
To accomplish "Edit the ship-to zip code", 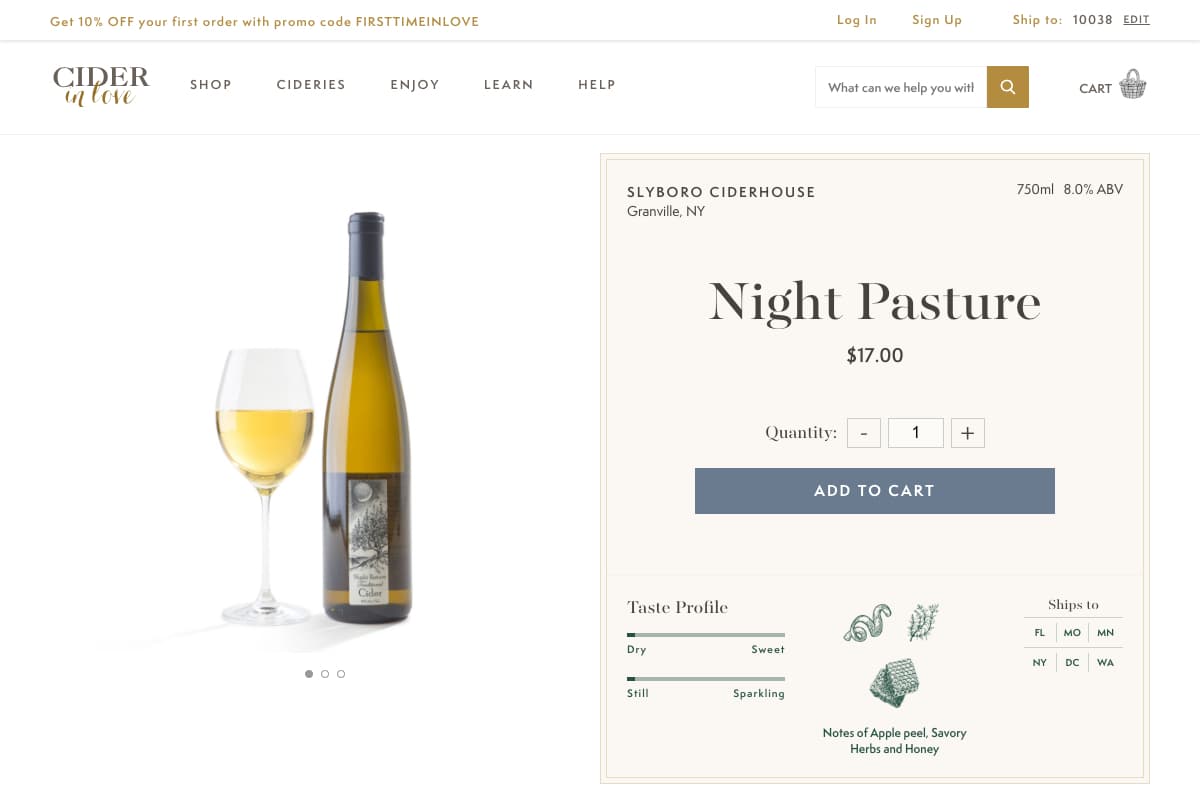I will pos(1136,20).
